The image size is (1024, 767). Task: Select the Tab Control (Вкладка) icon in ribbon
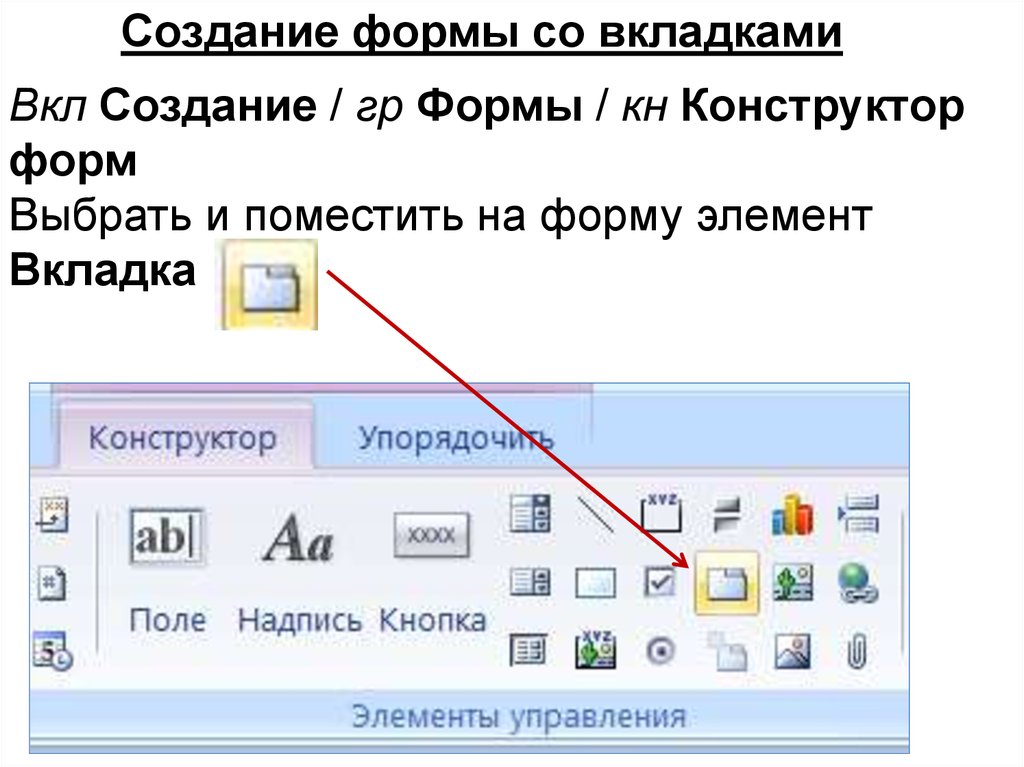click(x=726, y=582)
